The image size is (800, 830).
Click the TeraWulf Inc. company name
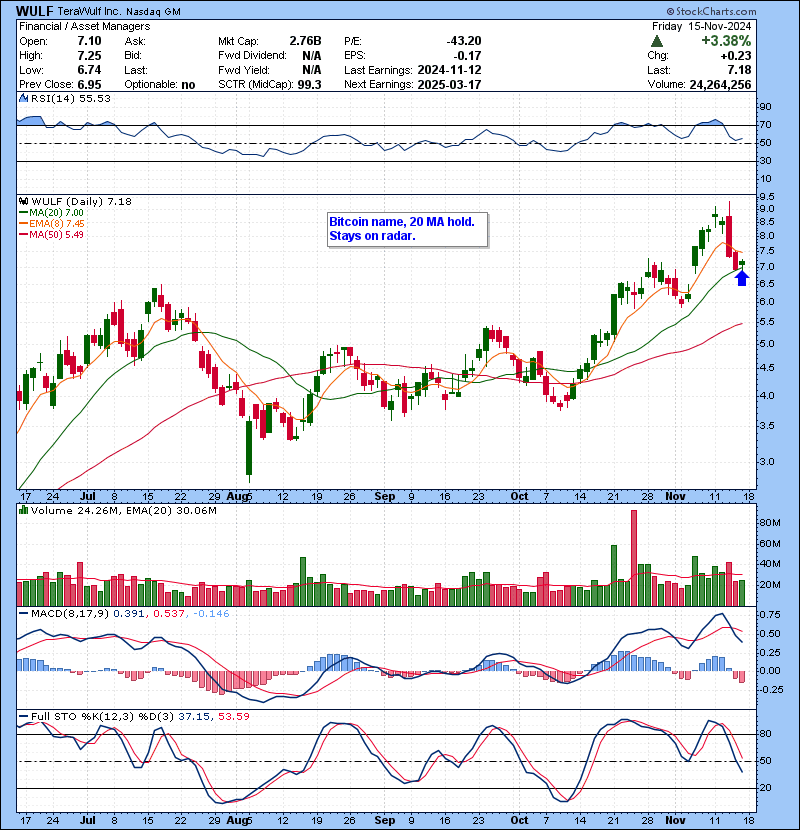[x=90, y=11]
